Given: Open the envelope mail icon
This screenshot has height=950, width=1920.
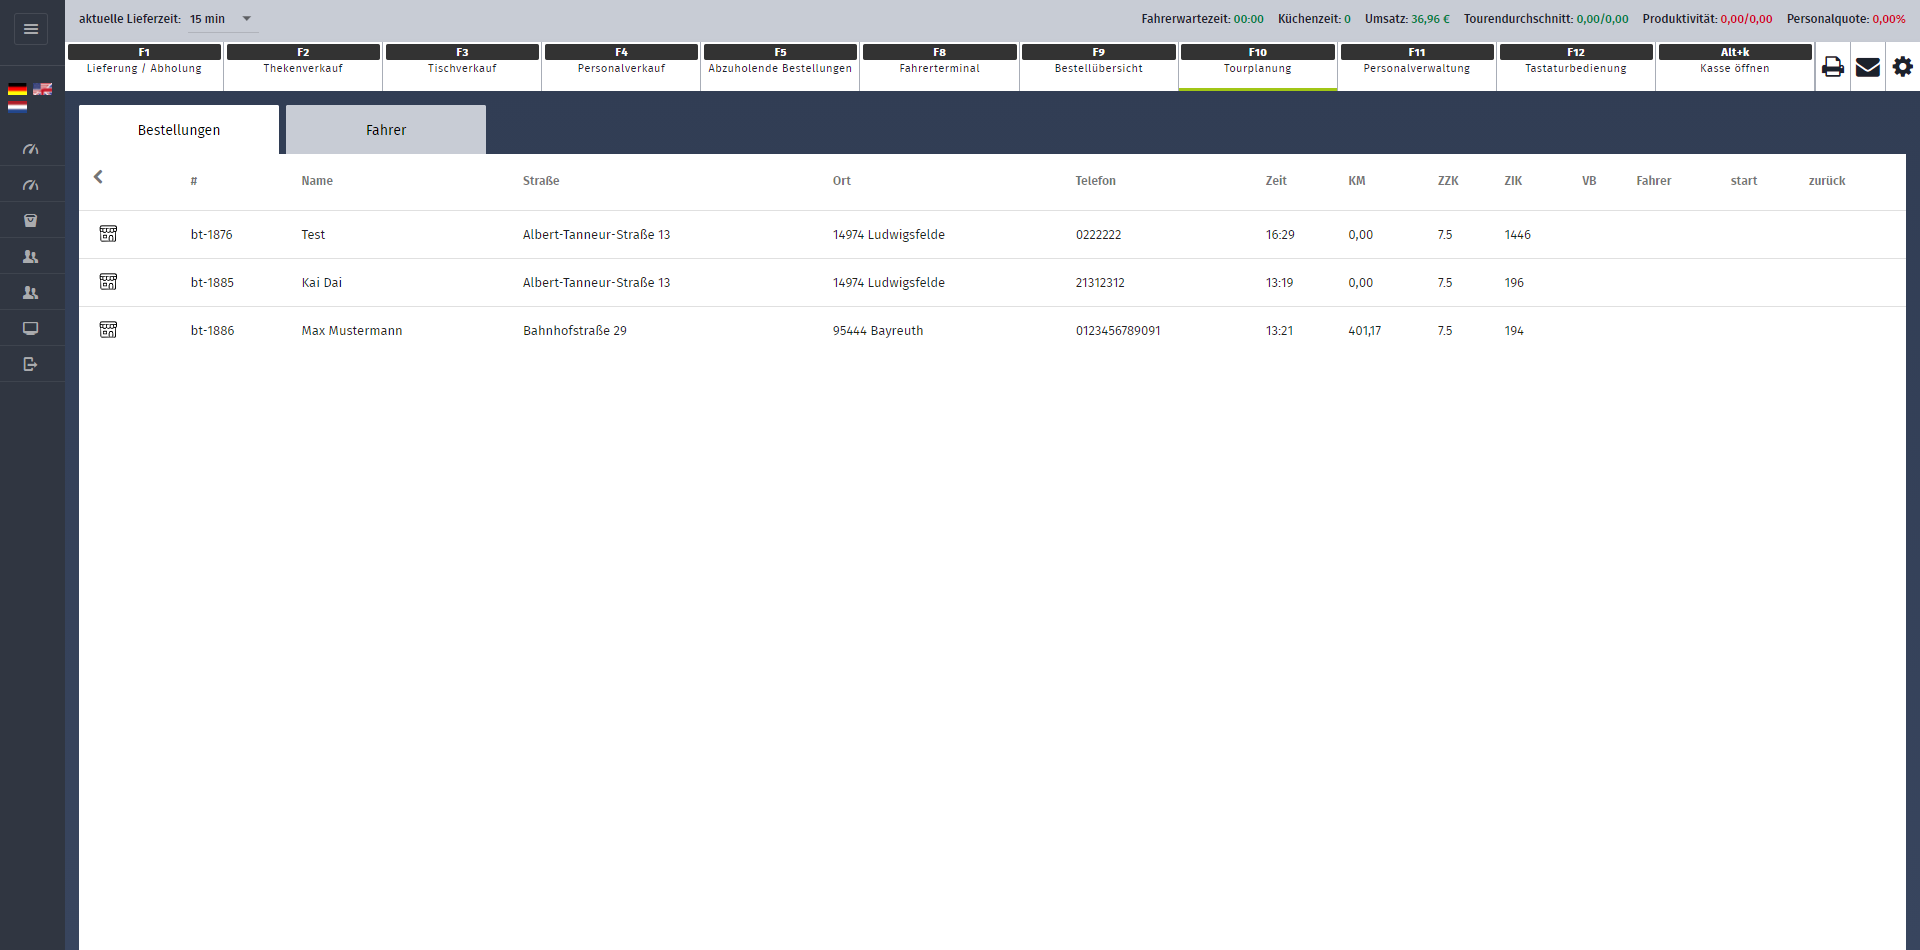Looking at the screenshot, I should click(1867, 67).
